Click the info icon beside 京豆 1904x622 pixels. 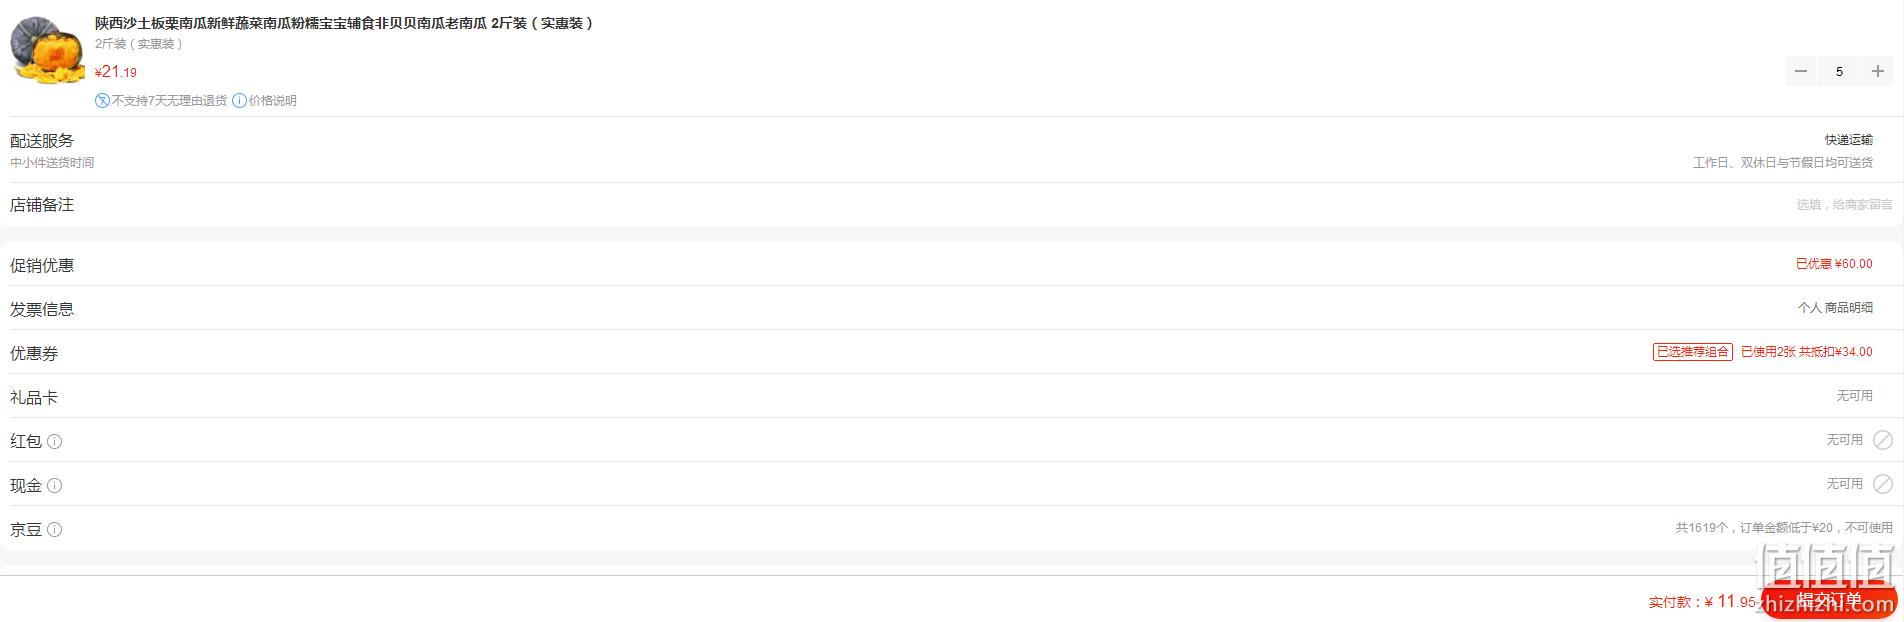pos(55,530)
